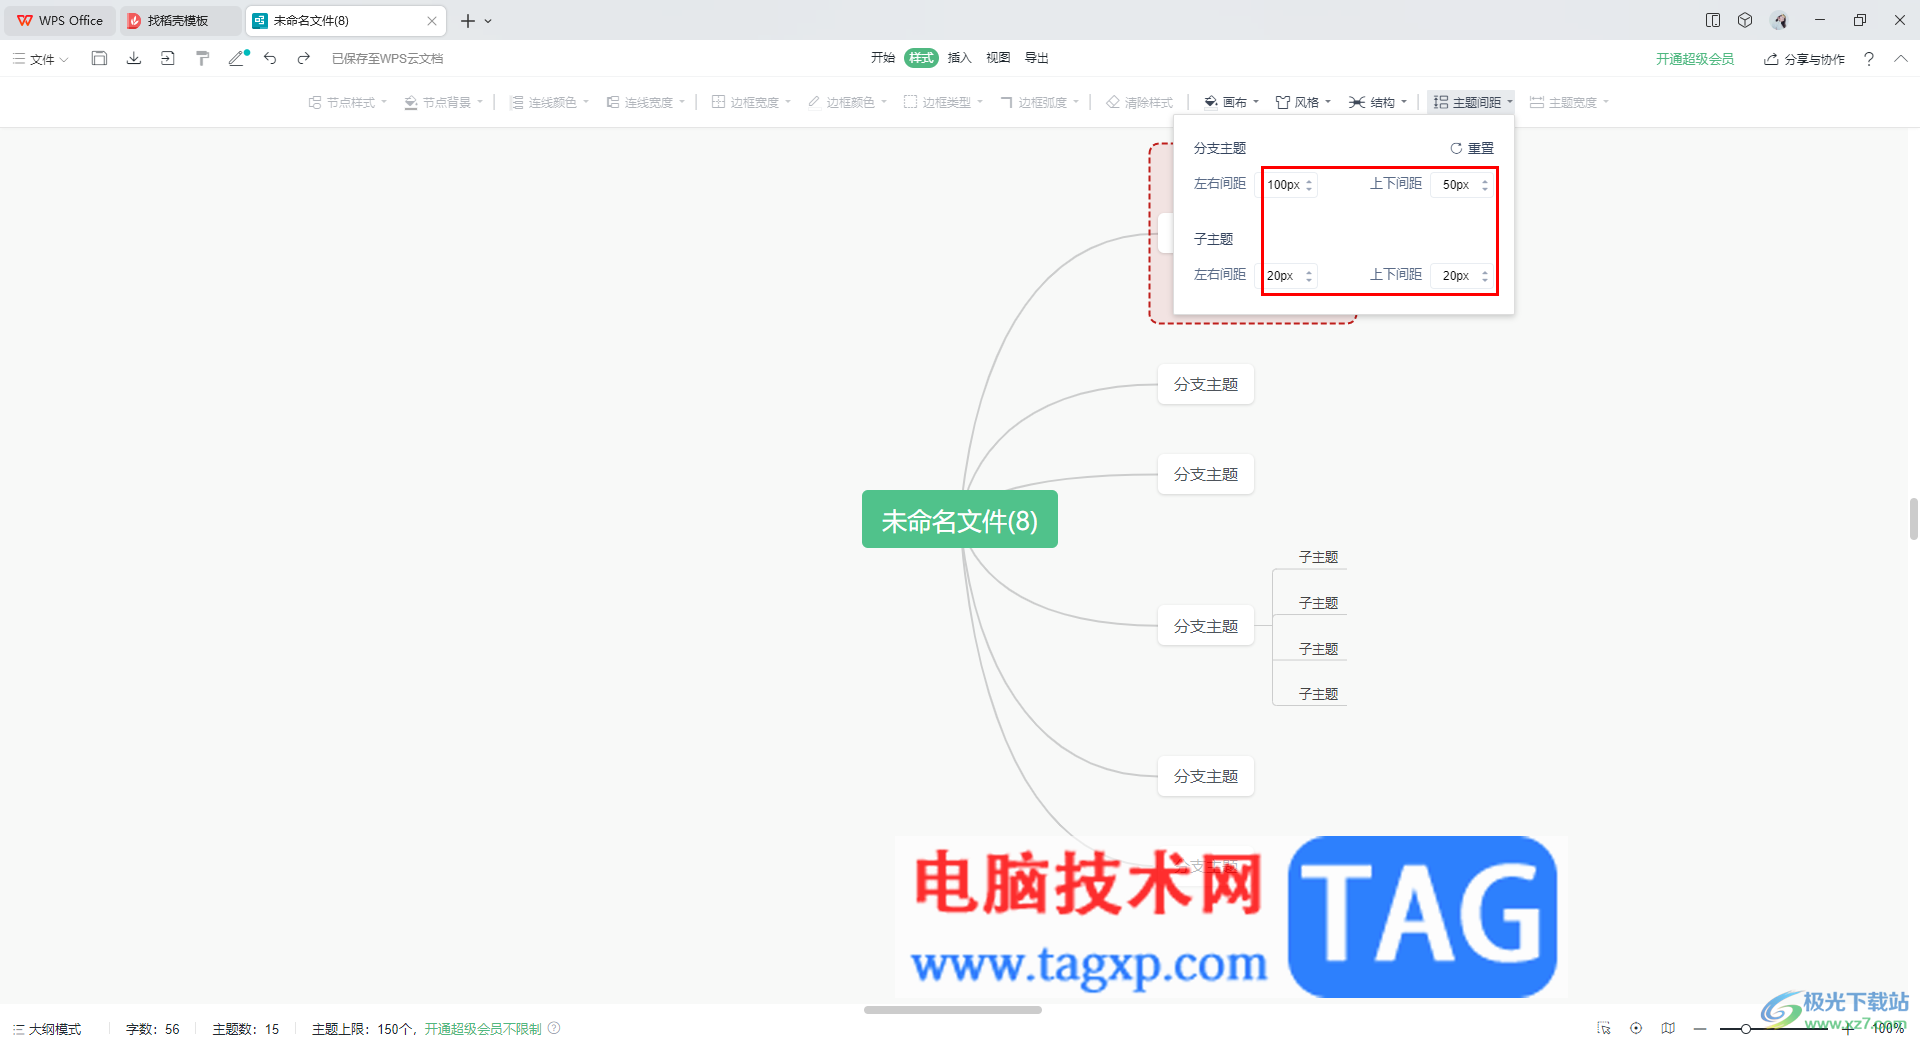Open the 边框颜色 dropdown
The width and height of the screenshot is (1920, 1040).
pos(847,102)
